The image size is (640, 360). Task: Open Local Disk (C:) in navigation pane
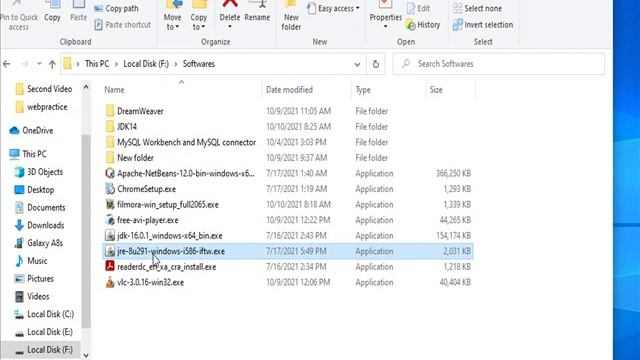click(44, 314)
